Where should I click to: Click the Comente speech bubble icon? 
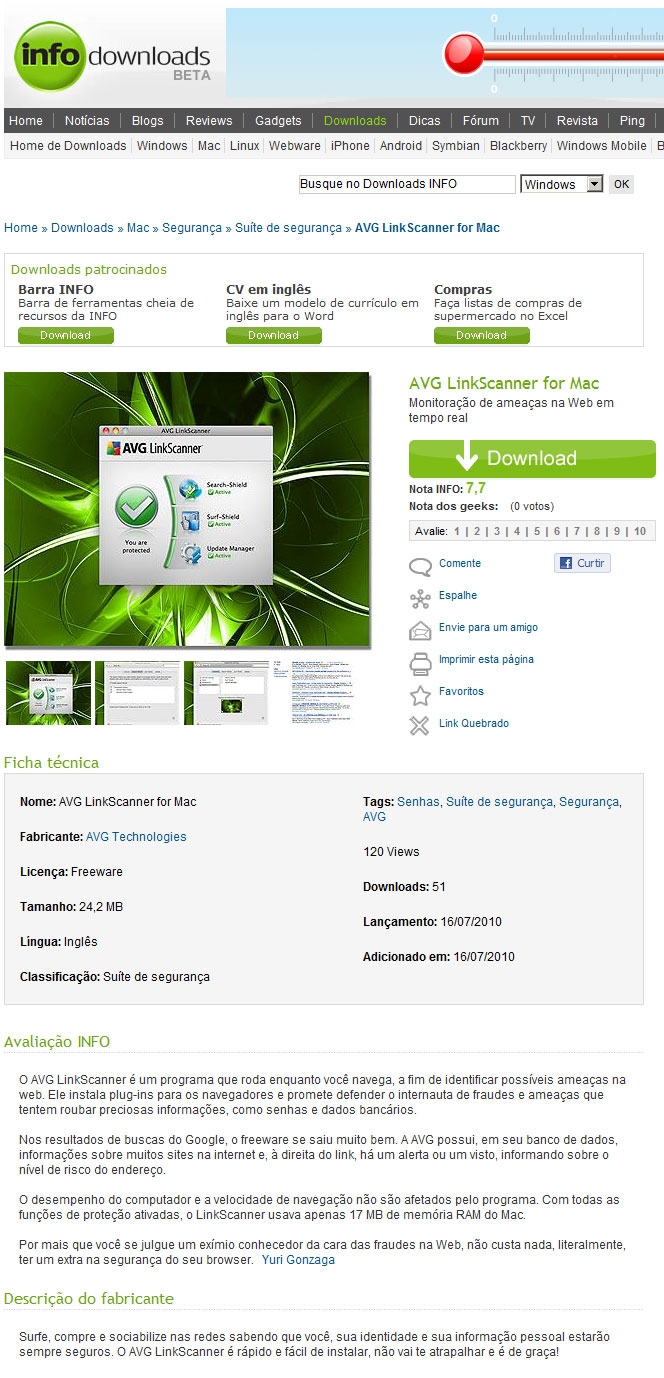click(420, 567)
